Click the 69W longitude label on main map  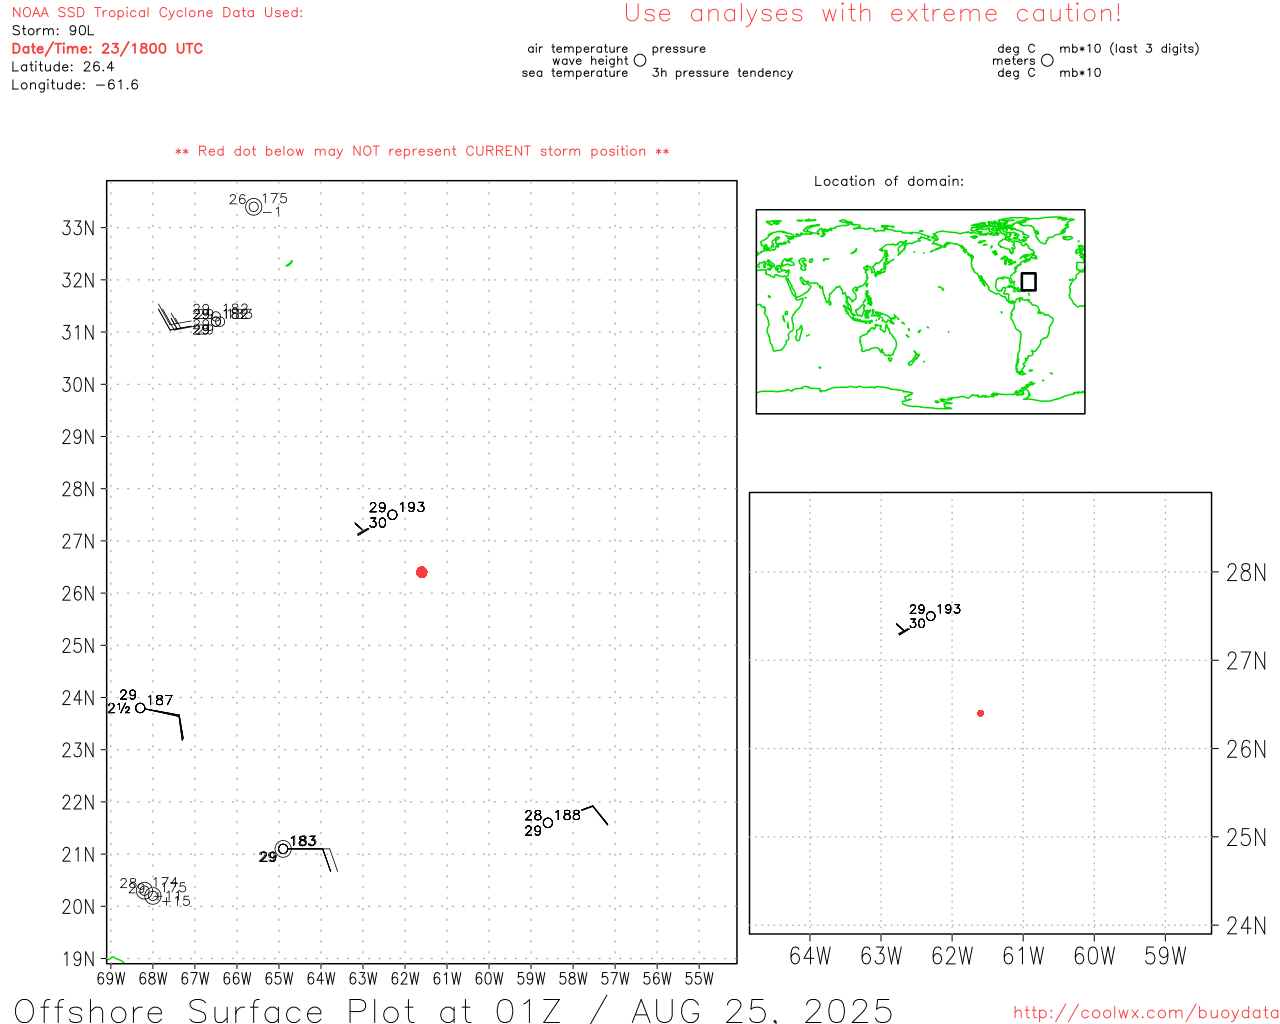tap(111, 978)
